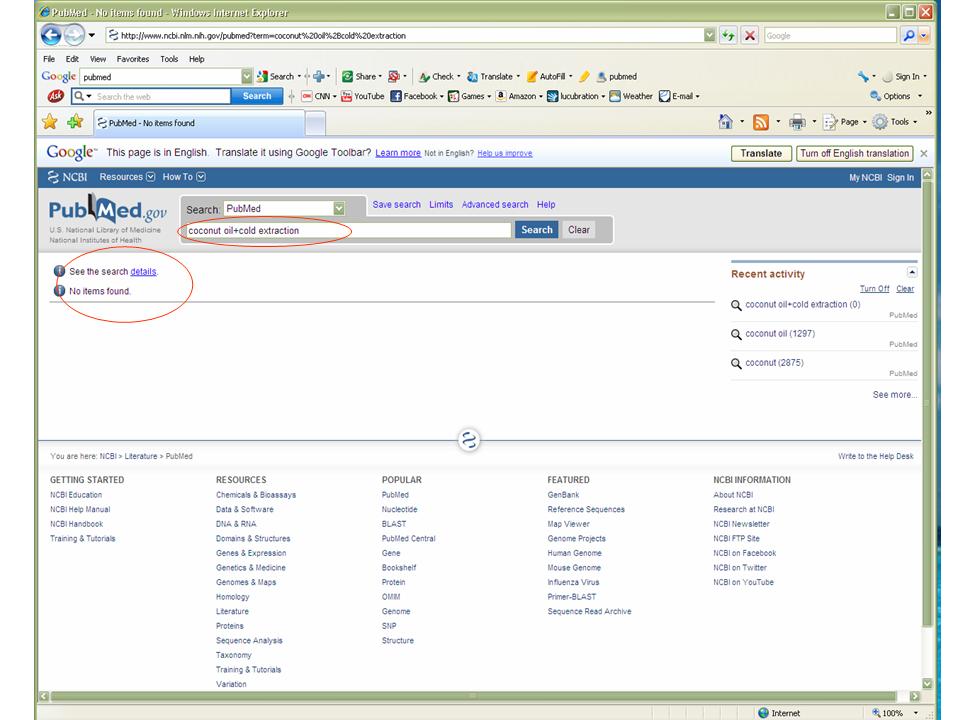Screen dimensions: 960x720
Task: Open the Limits link
Action: coord(441,204)
